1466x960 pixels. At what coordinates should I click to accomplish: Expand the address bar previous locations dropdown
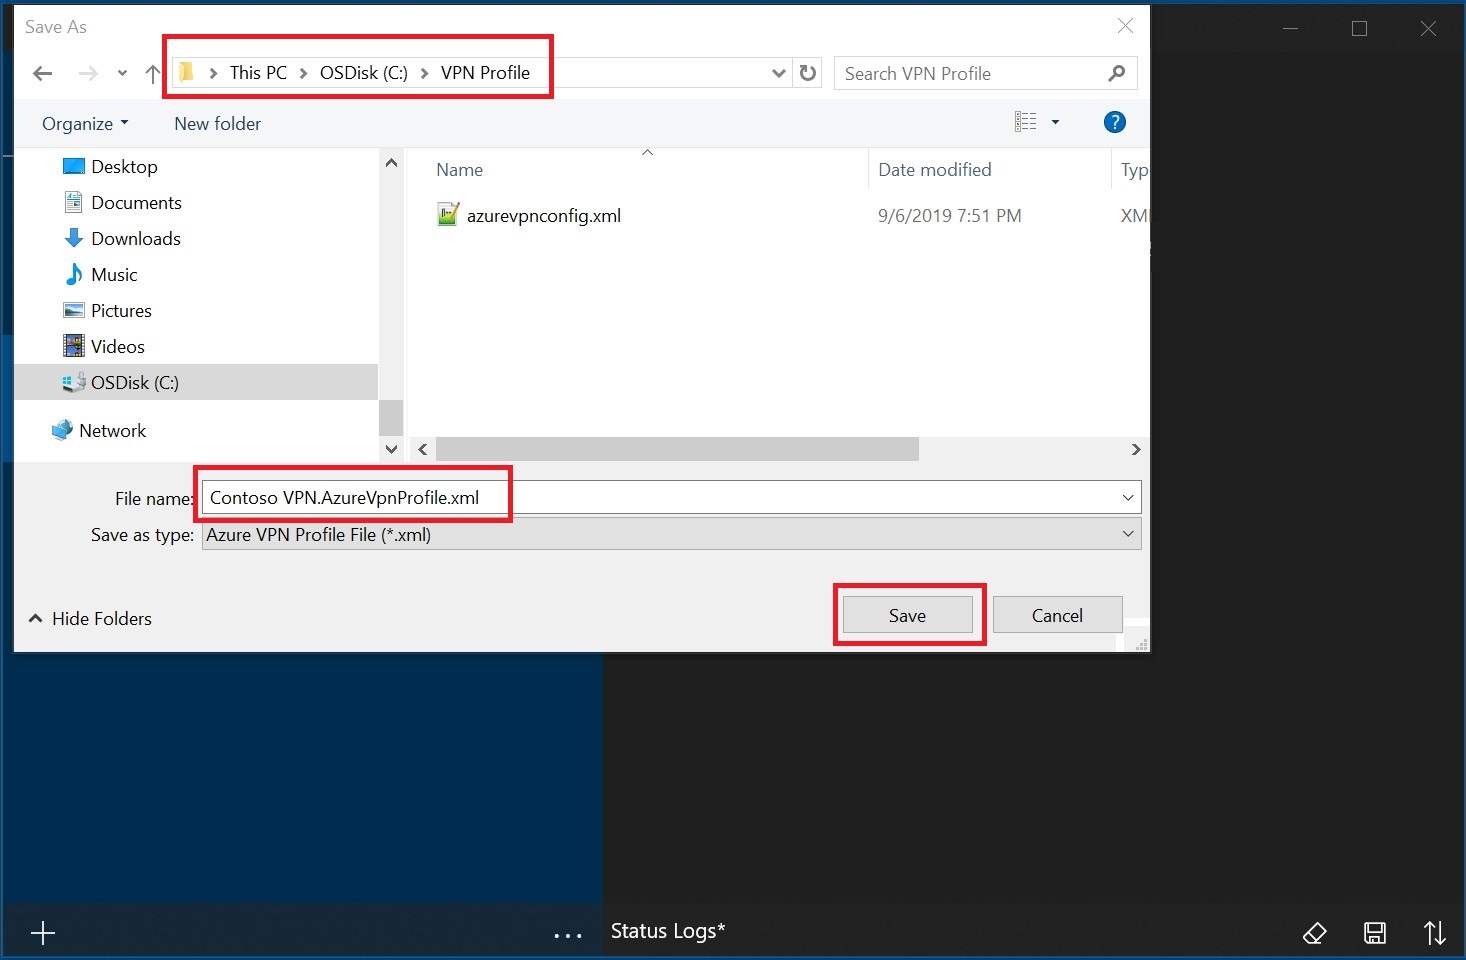(x=779, y=73)
